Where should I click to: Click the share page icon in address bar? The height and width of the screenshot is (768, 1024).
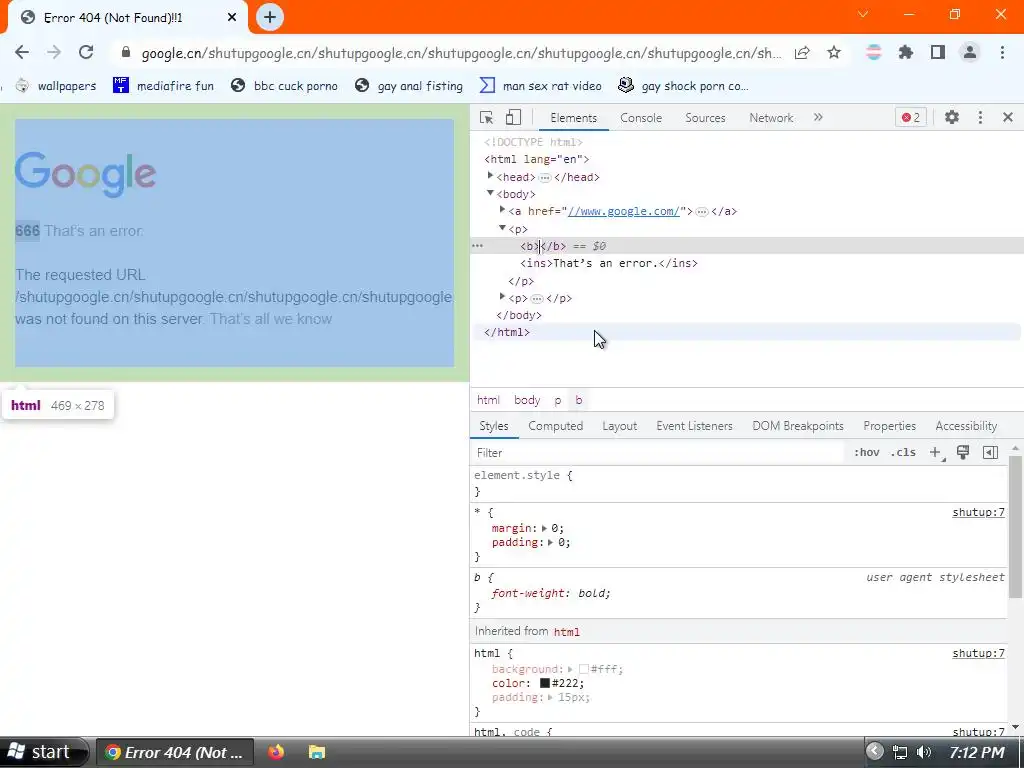click(x=802, y=53)
